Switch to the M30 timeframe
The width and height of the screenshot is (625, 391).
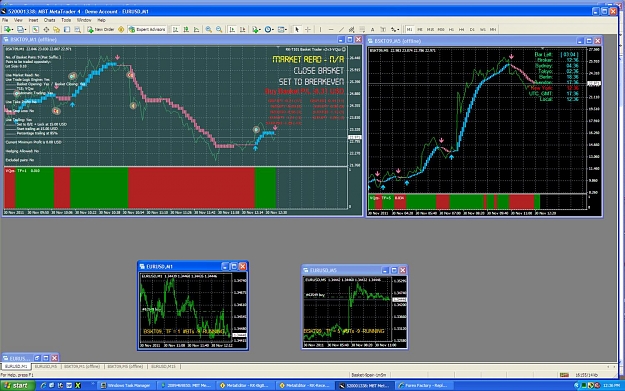(441, 29)
